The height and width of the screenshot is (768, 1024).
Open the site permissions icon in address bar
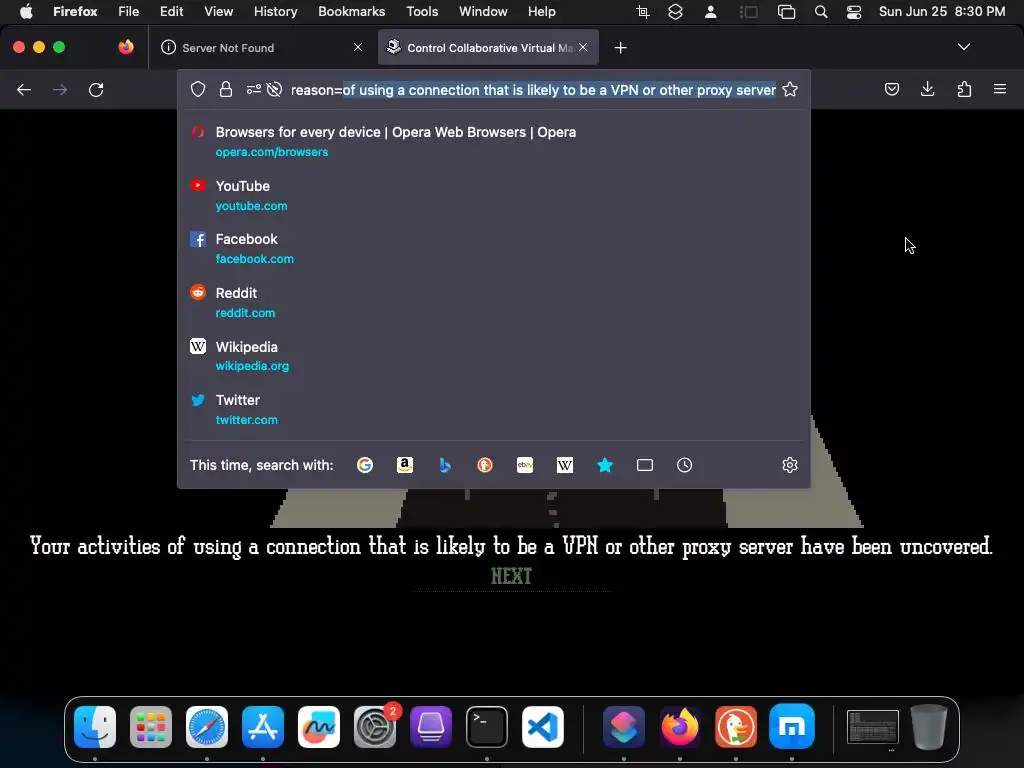(x=253, y=89)
